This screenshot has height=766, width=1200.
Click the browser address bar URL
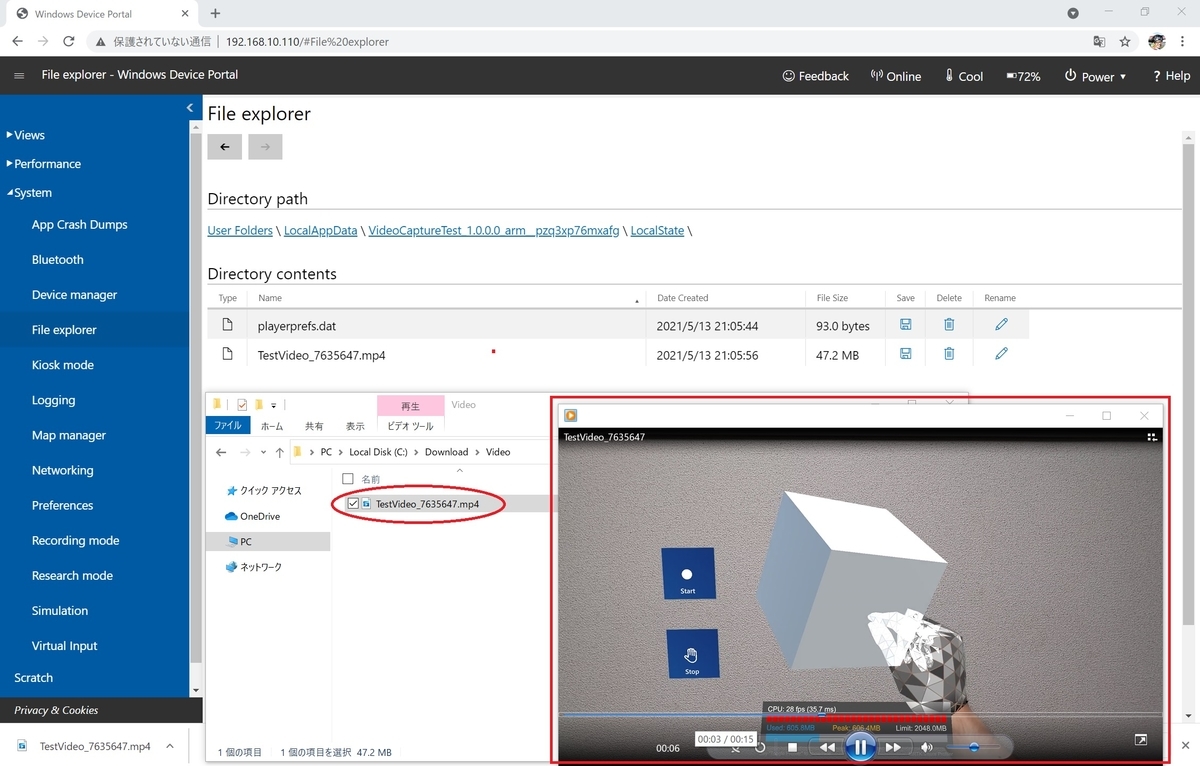308,42
